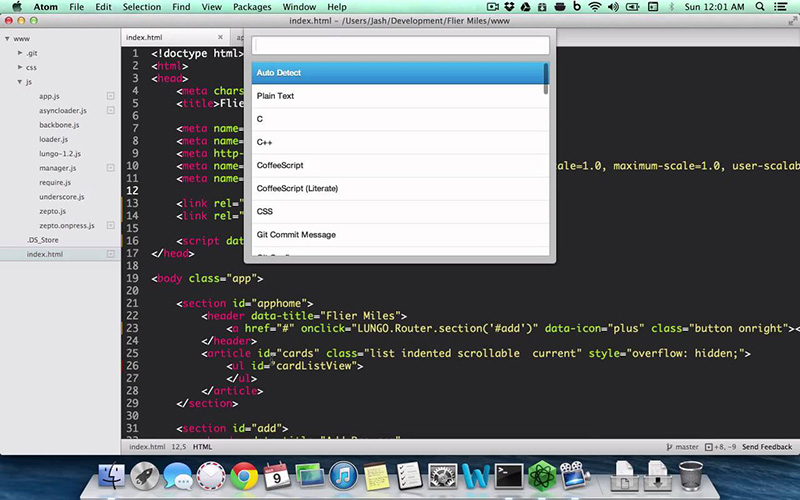Open Terminal from the dock

[x=509, y=476]
